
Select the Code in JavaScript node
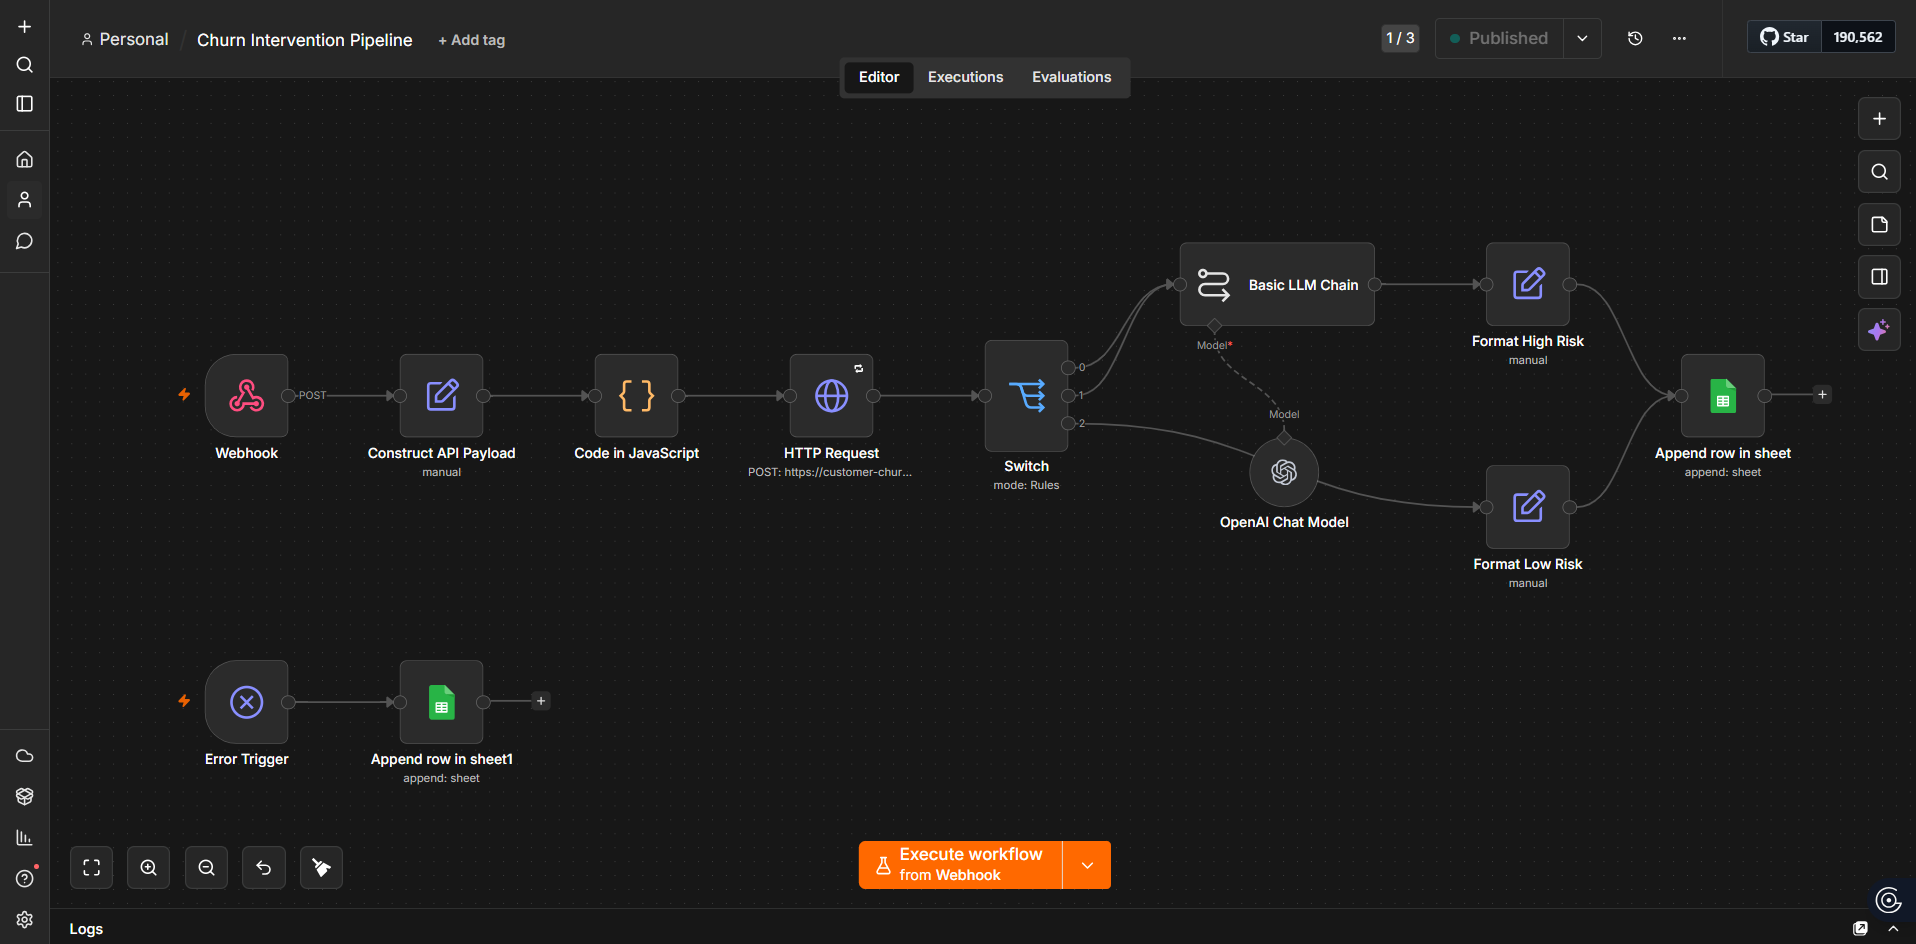coord(637,396)
